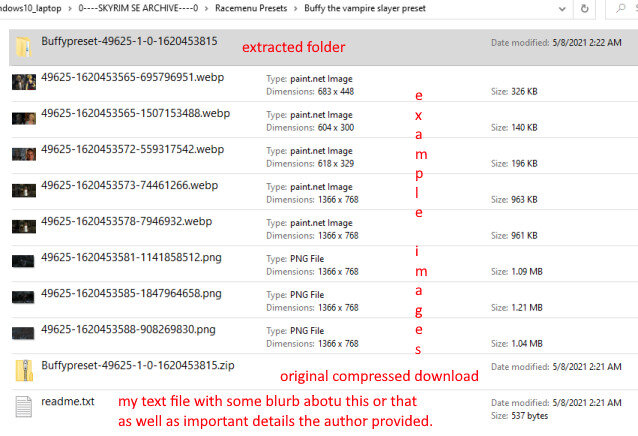Select file name 49625-1620453572-559317542.webp
Viewport: 638px width, 436px height.
133,149
